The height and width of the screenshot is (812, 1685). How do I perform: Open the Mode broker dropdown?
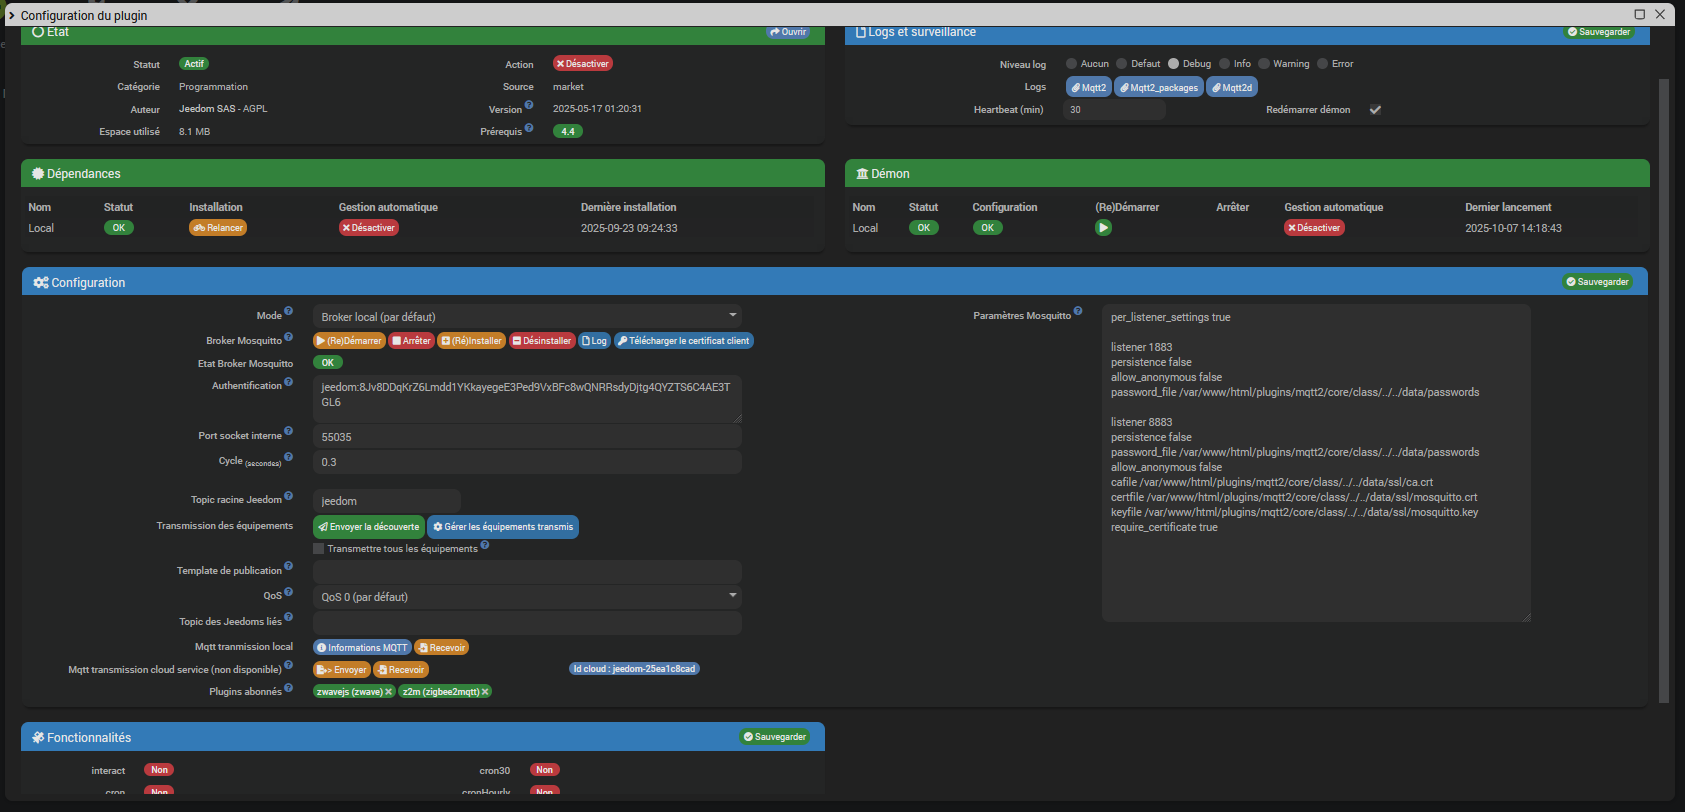click(527, 317)
